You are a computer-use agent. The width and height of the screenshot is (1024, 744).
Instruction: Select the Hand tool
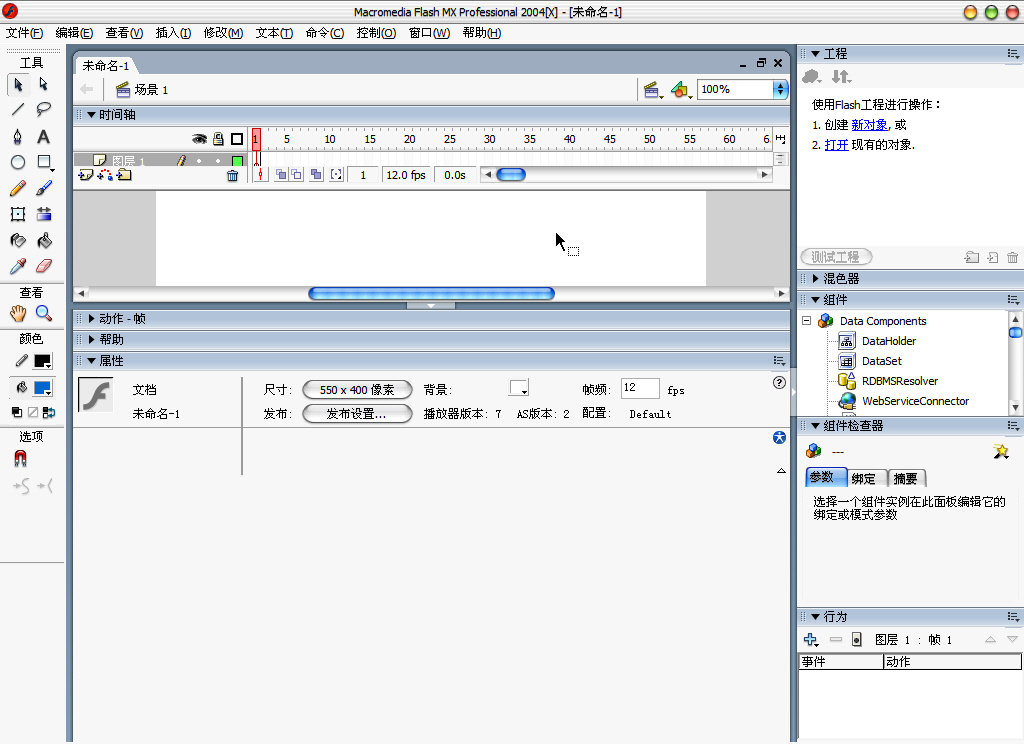pyautogui.click(x=18, y=314)
